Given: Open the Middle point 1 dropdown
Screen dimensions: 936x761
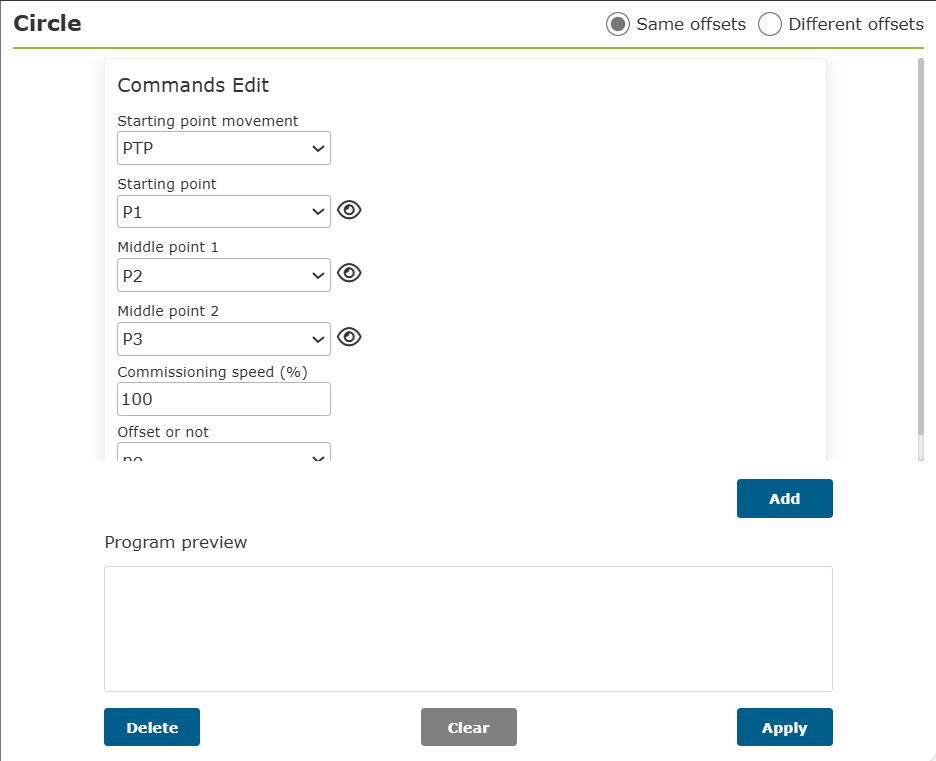Looking at the screenshot, I should tap(224, 275).
